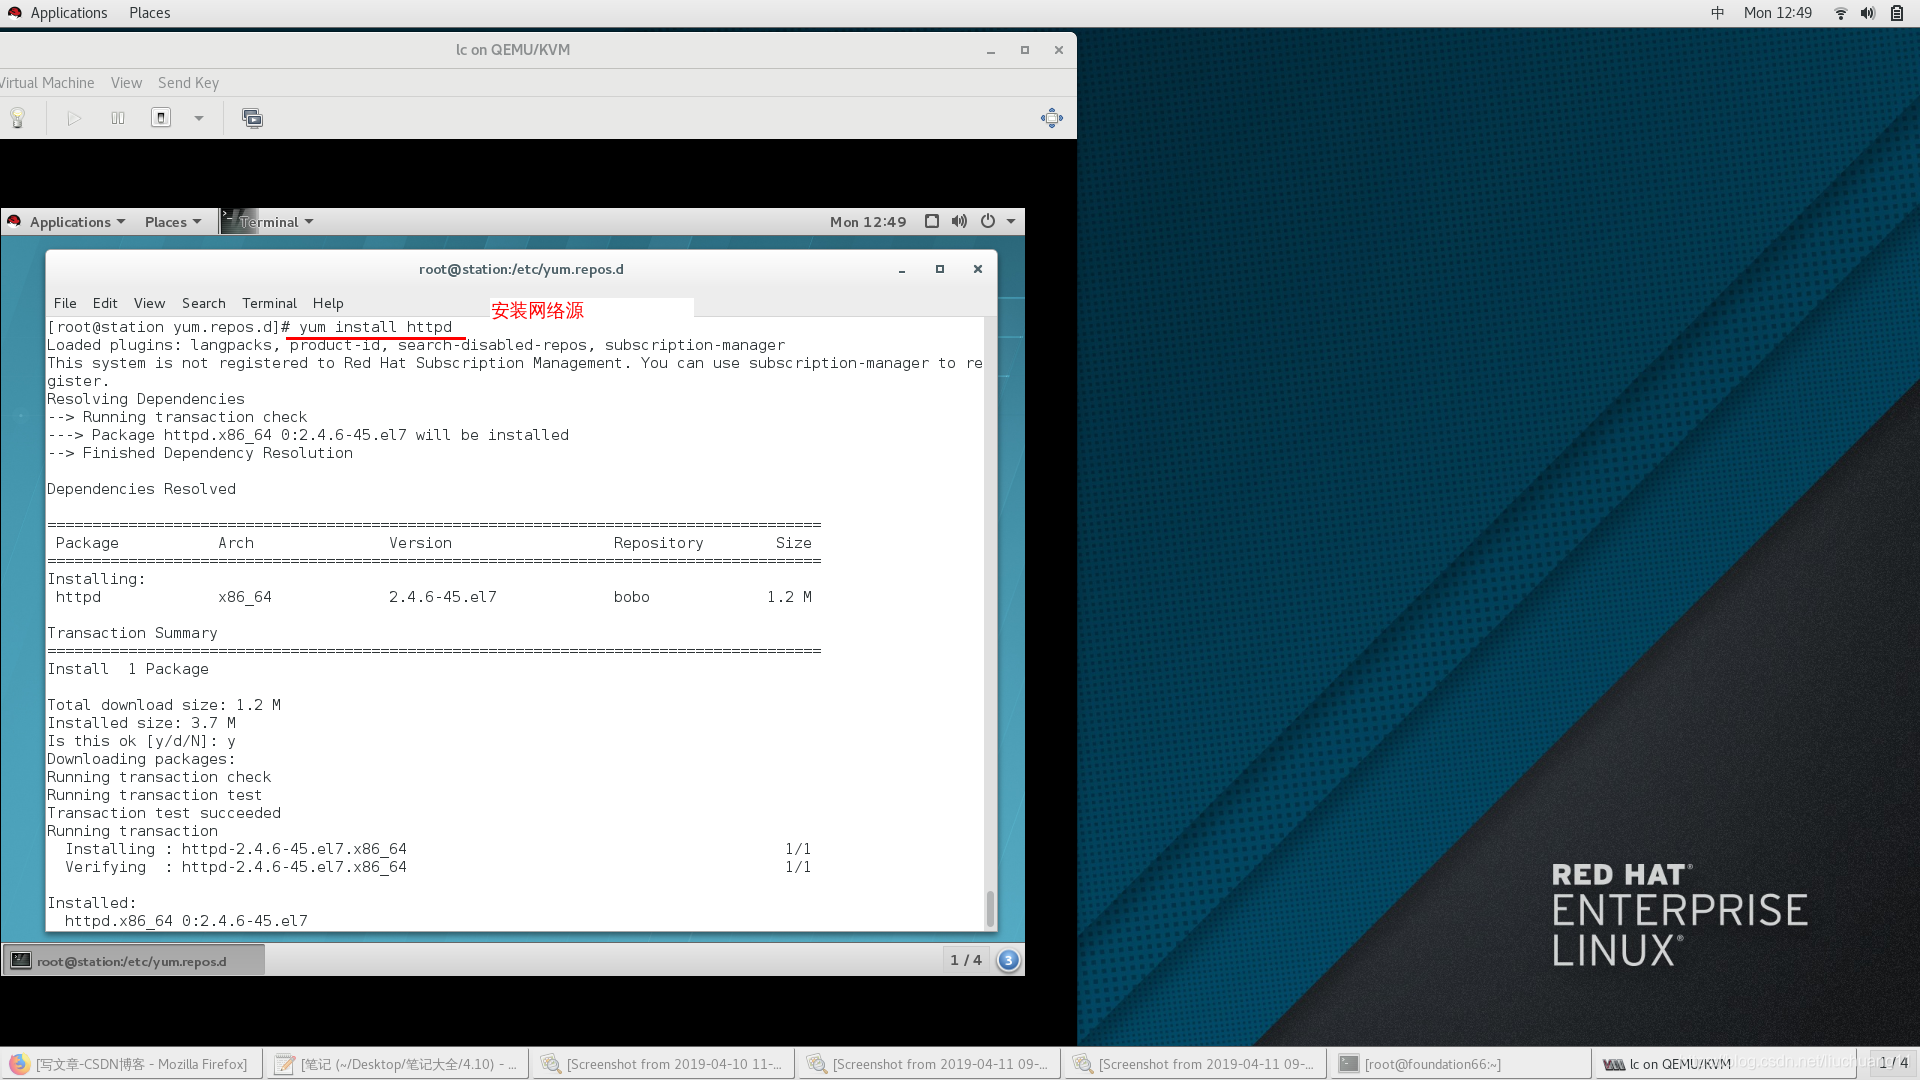Switch to Mozilla Firefox CSDN taskbar item
This screenshot has height=1080, width=1920.
click(132, 1064)
